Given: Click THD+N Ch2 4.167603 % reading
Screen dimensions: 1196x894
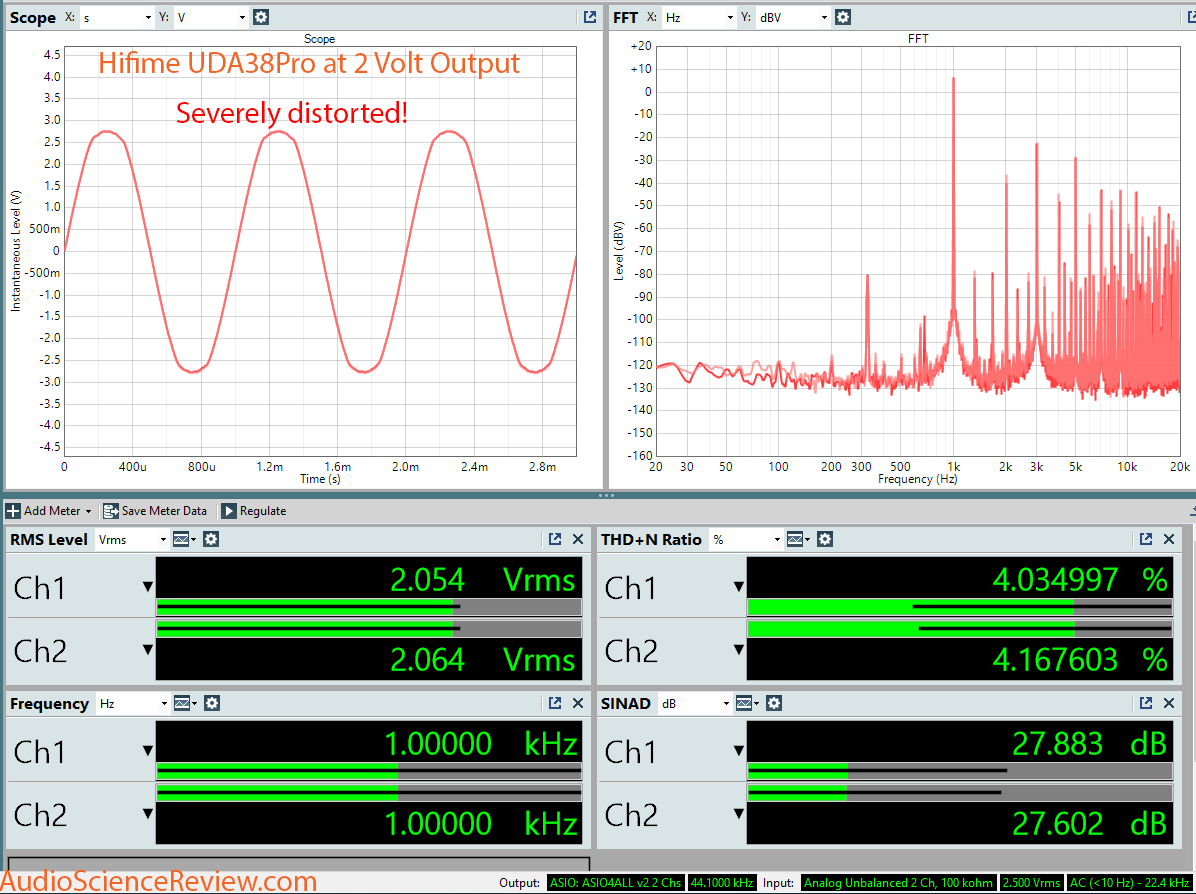Looking at the screenshot, I should coord(1080,659).
